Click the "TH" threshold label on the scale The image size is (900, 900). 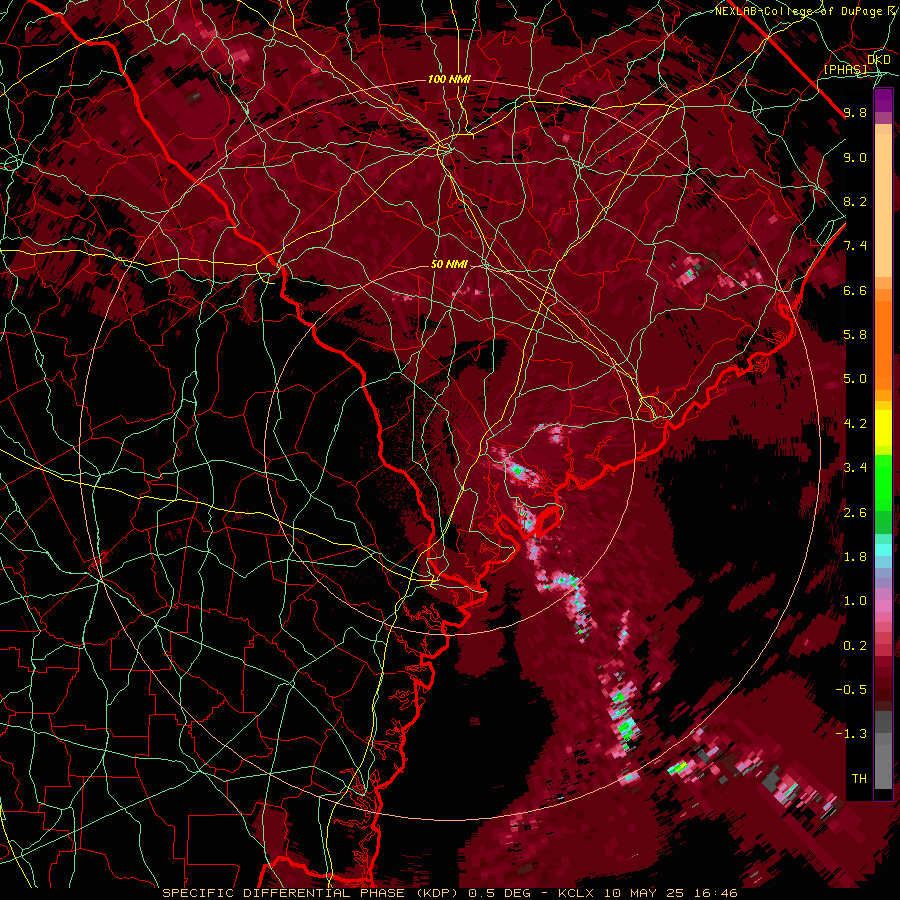click(x=859, y=779)
